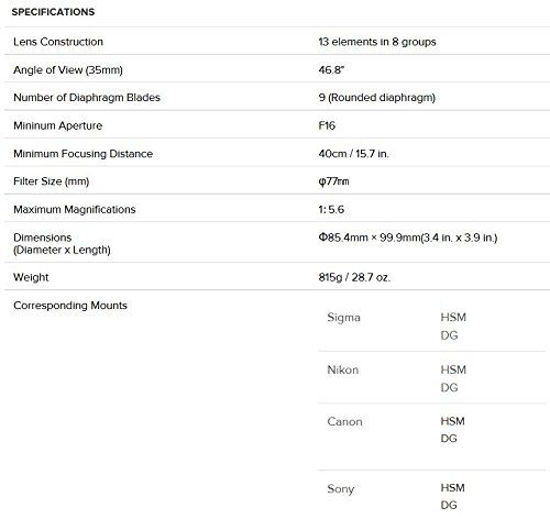The width and height of the screenshot is (550, 519).
Task: Select Number of Diaphragm Blades label
Action: click(x=87, y=97)
